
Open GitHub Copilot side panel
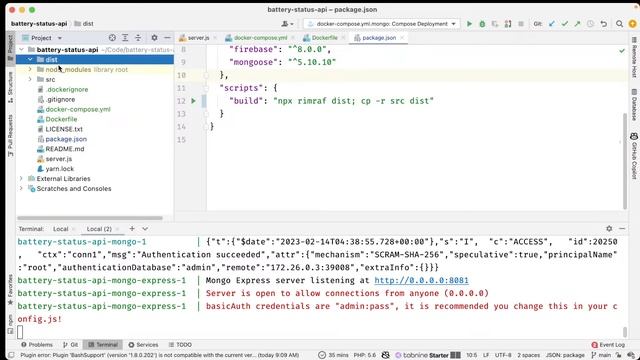point(634,156)
